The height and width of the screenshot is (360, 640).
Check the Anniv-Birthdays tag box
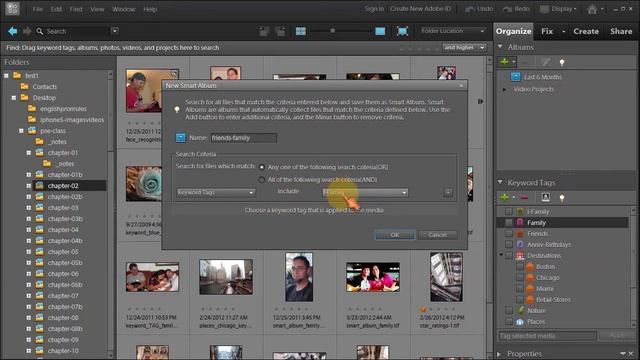click(509, 244)
